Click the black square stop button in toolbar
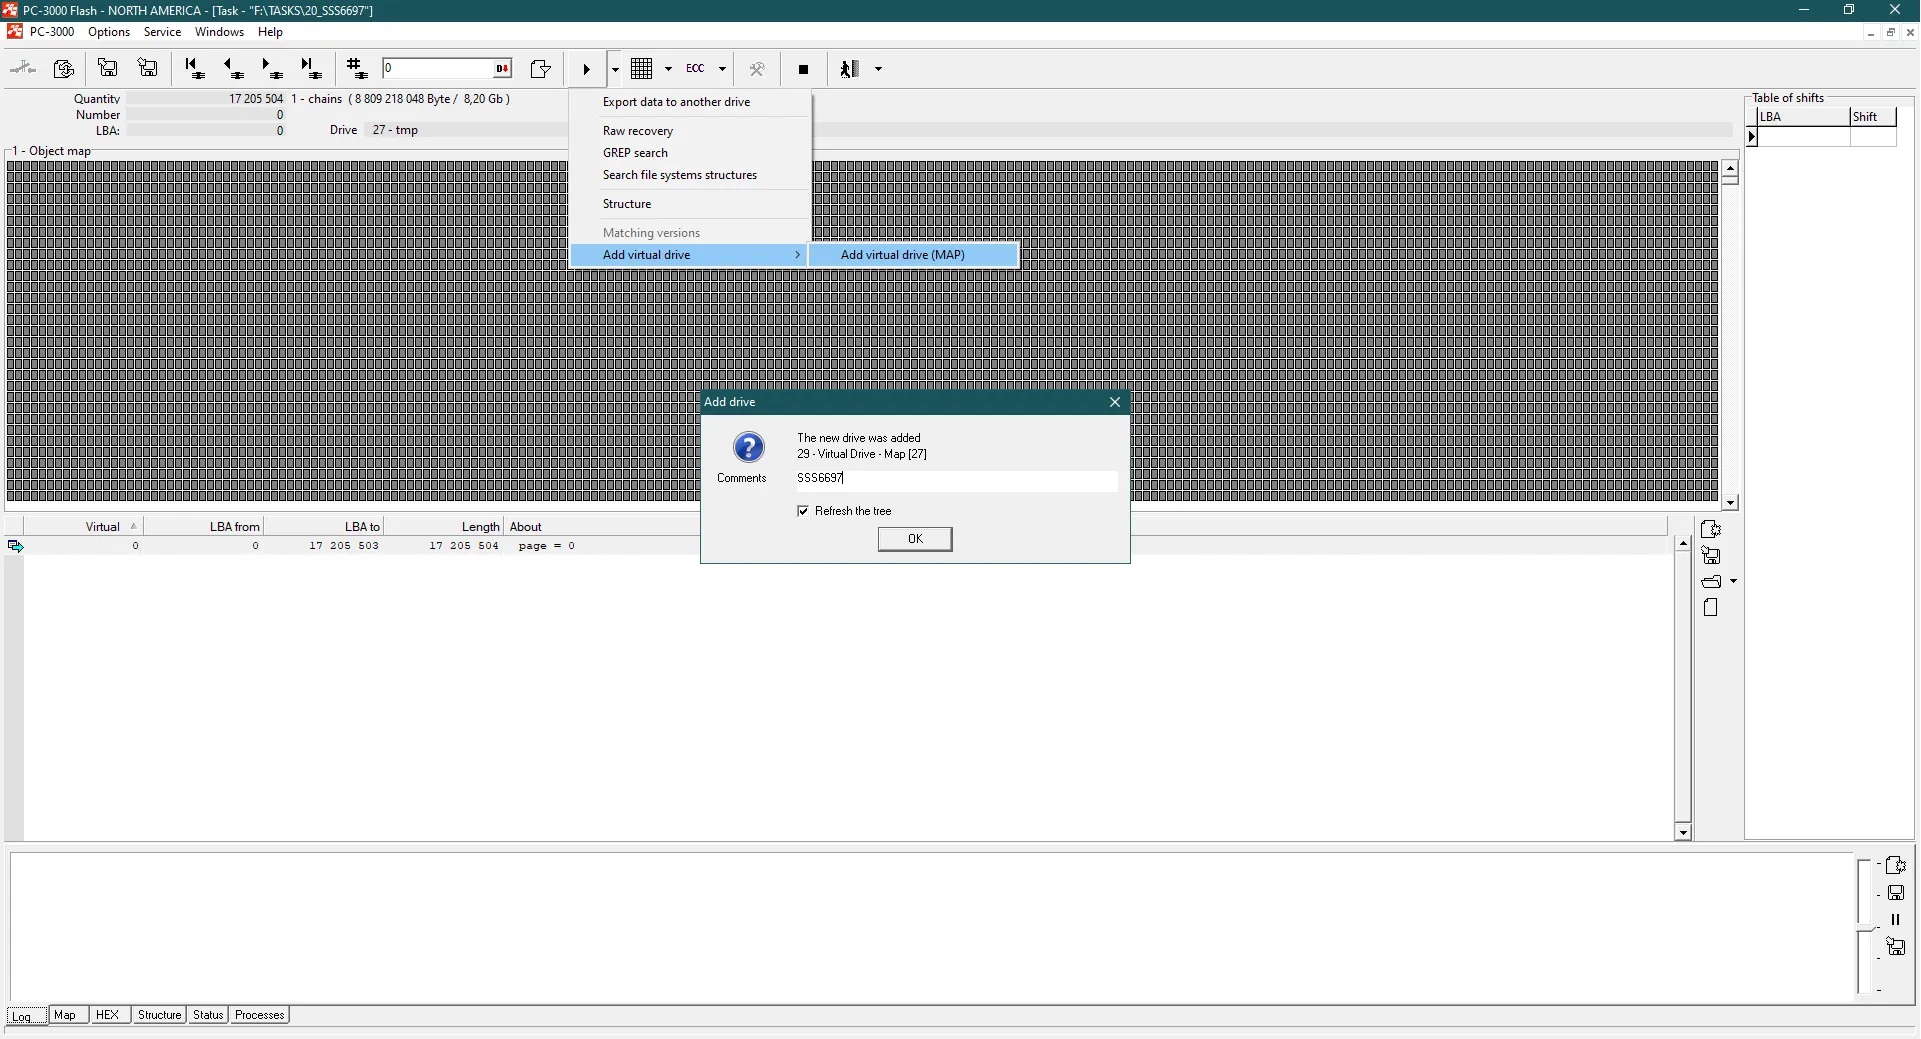This screenshot has width=1921, height=1039. click(x=803, y=69)
